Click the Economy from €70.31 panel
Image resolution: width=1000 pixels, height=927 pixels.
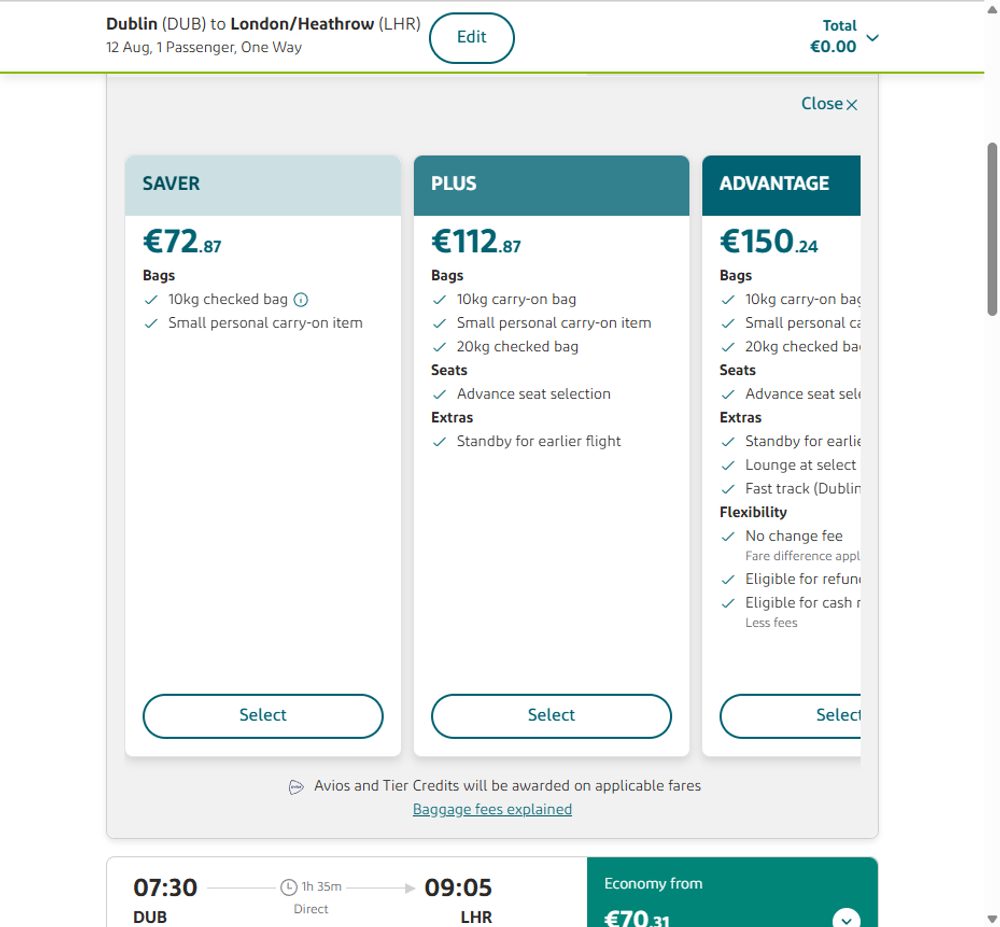coord(732,892)
